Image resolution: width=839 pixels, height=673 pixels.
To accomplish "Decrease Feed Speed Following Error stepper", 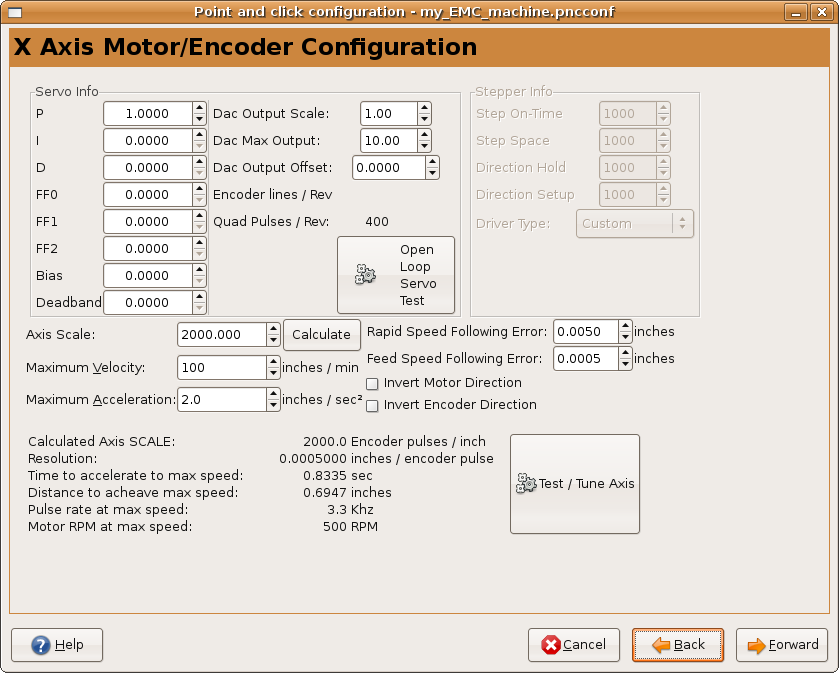I will [x=626, y=364].
